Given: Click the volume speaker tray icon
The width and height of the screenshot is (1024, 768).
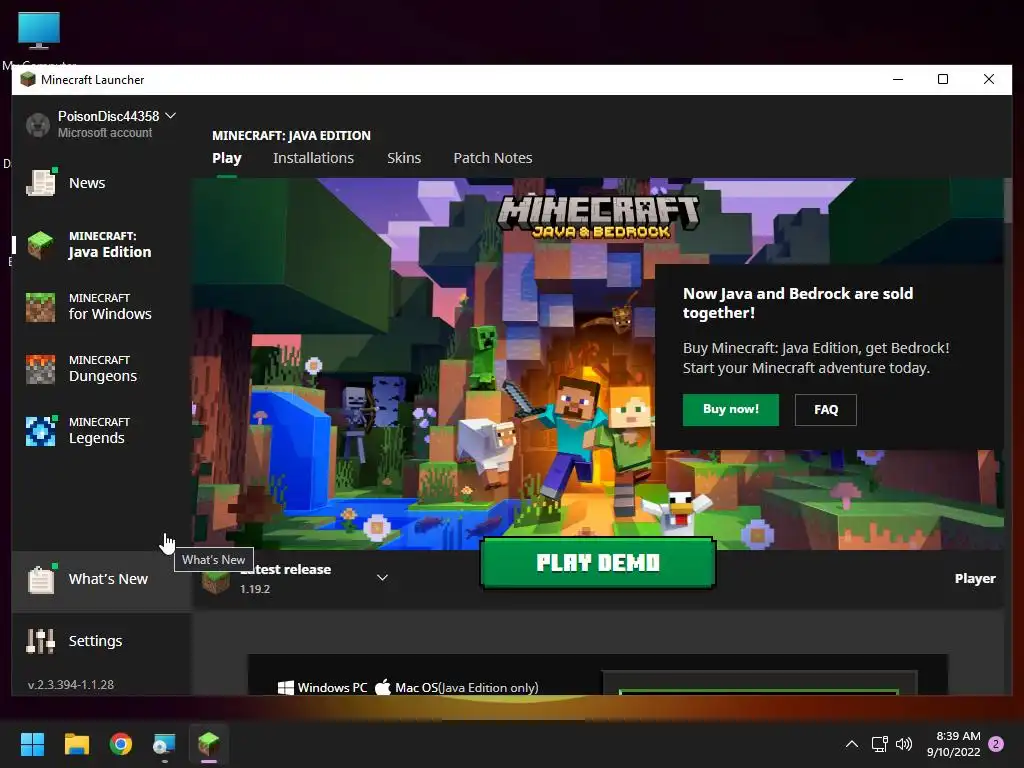Looking at the screenshot, I should [x=904, y=744].
